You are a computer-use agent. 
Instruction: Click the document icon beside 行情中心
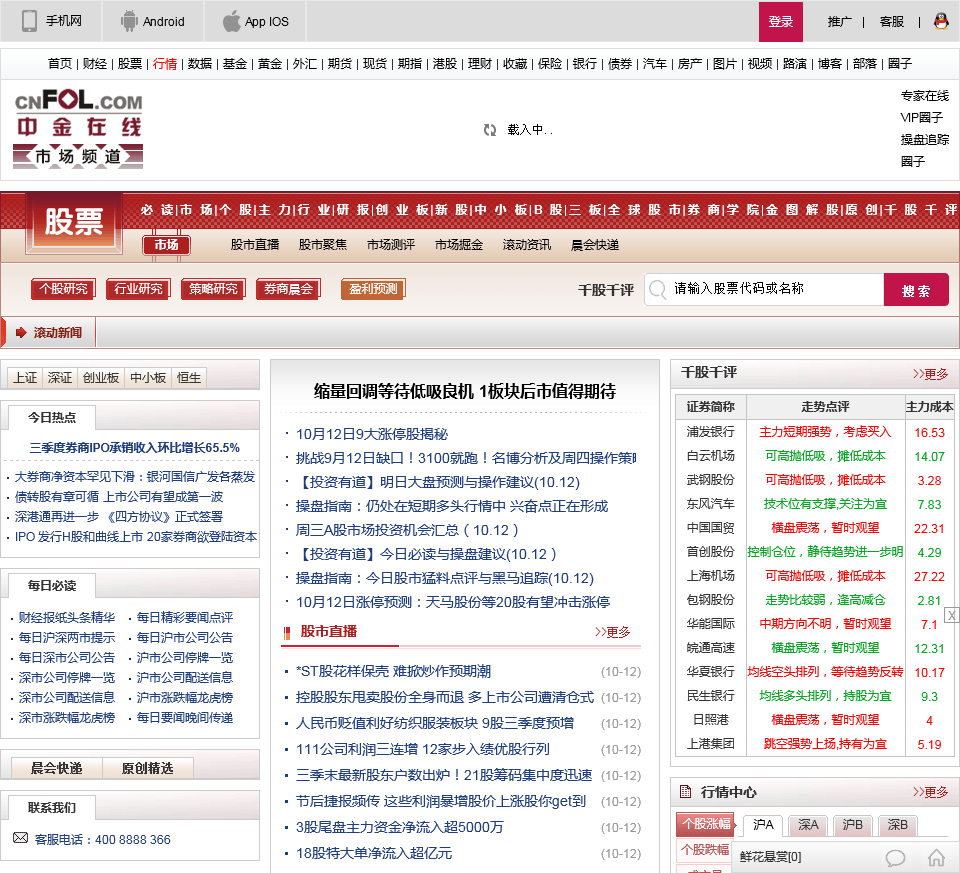pyautogui.click(x=686, y=792)
